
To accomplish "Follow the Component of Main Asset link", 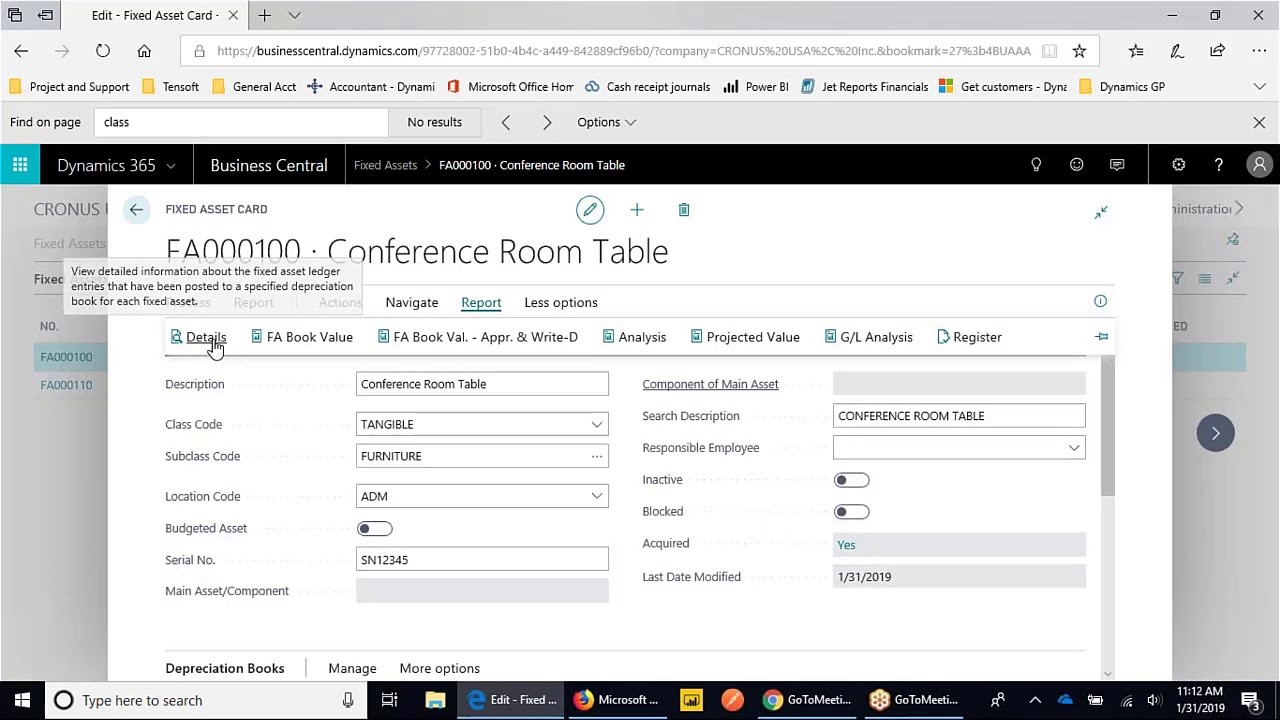I will click(710, 384).
